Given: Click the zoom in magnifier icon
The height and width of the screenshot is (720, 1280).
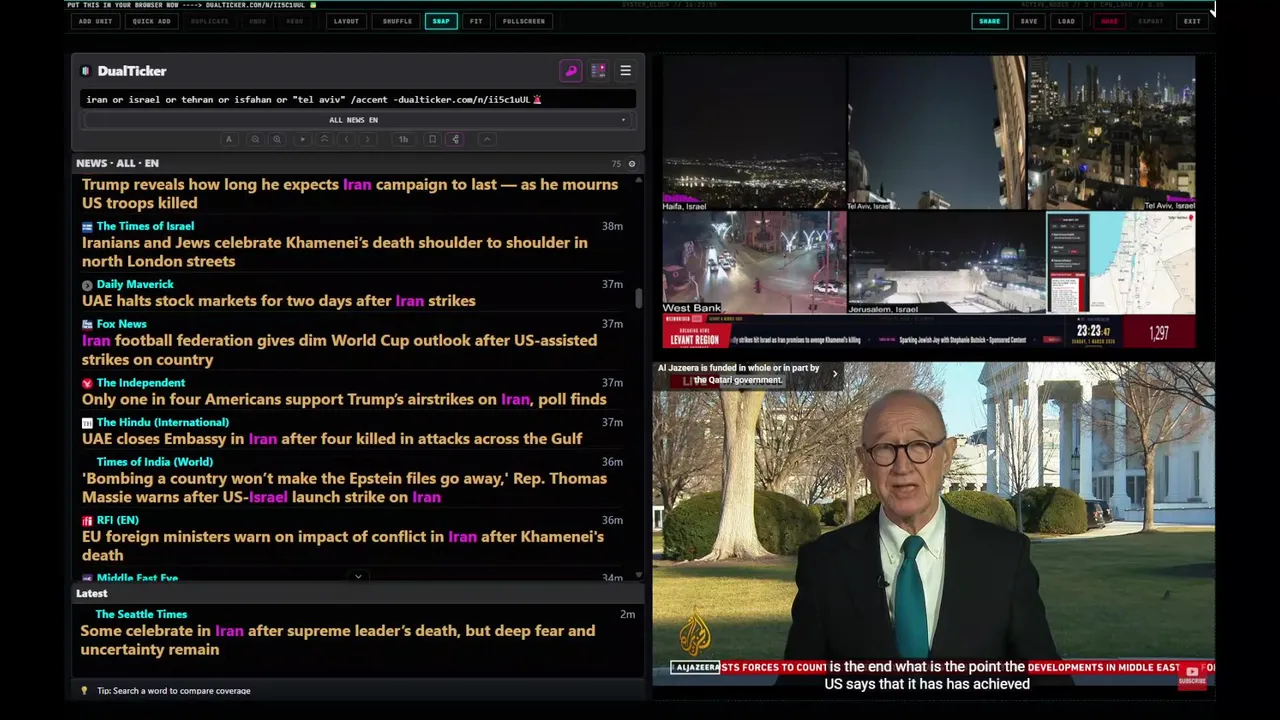Looking at the screenshot, I should click(x=277, y=139).
